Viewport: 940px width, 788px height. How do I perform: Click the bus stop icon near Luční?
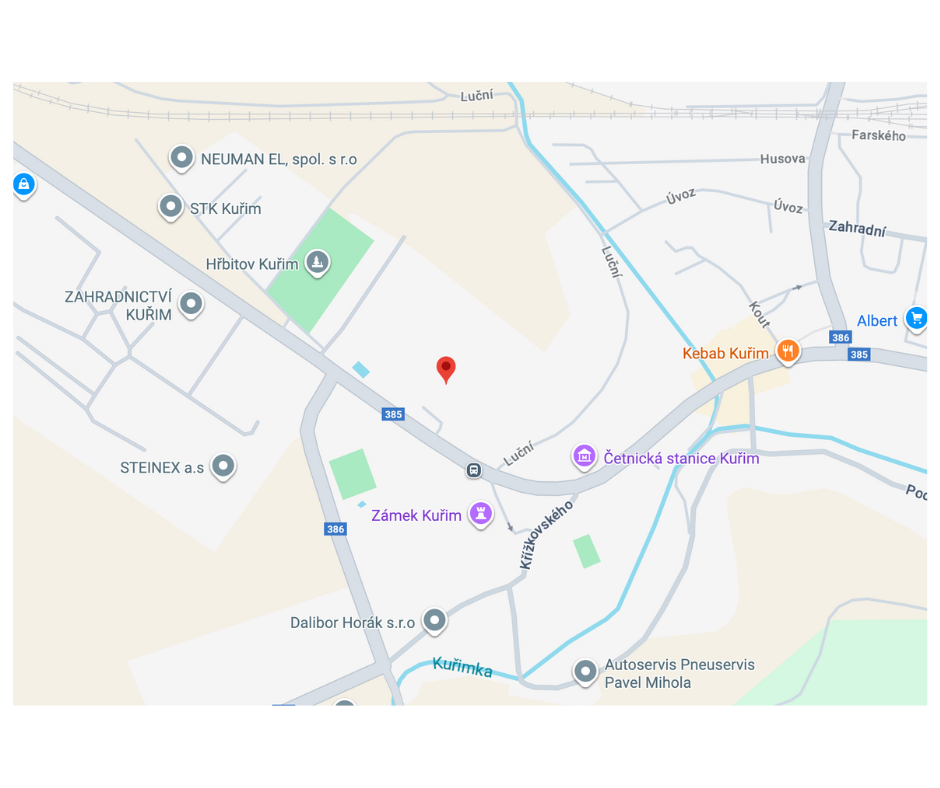474,470
